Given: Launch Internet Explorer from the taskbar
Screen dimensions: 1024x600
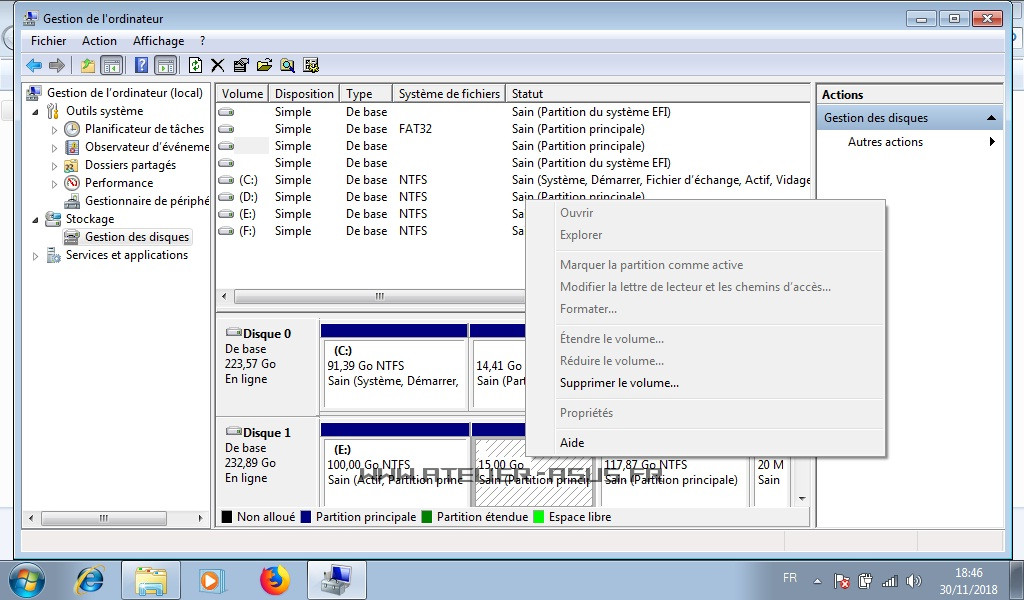Looking at the screenshot, I should click(x=90, y=580).
